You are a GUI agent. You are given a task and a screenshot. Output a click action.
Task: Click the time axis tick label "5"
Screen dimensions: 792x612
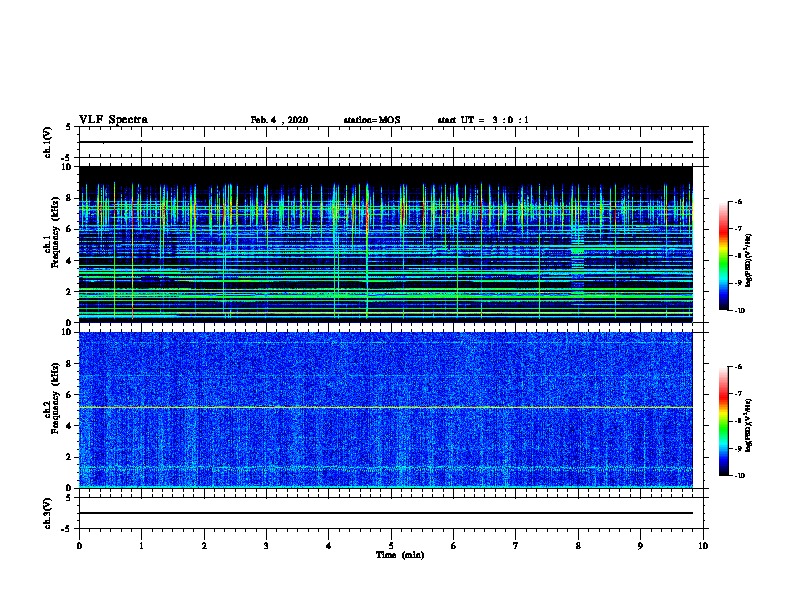click(x=391, y=546)
